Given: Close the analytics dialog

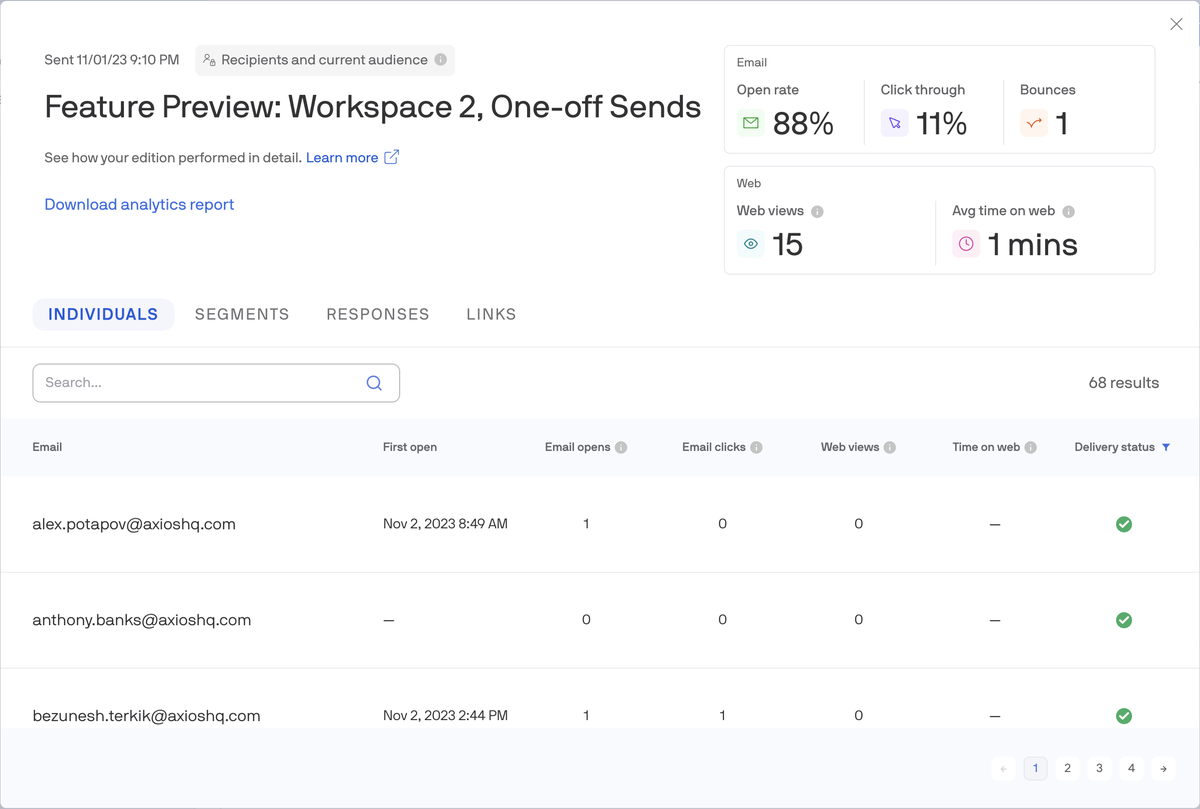Looking at the screenshot, I should click(x=1176, y=25).
